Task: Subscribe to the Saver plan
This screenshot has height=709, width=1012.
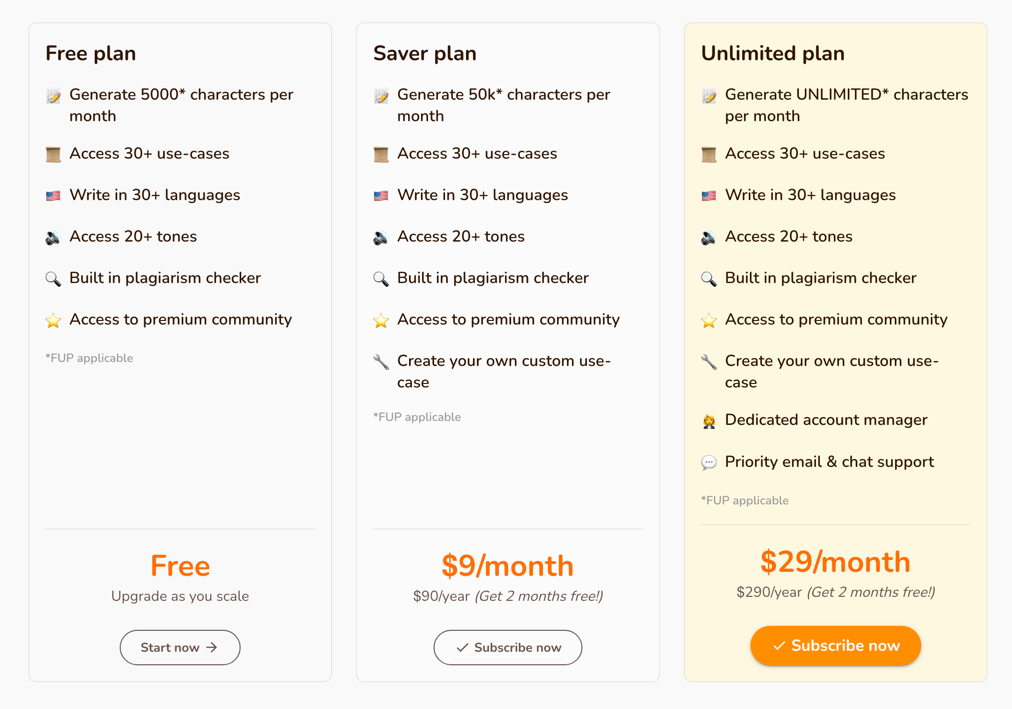Action: pos(508,647)
